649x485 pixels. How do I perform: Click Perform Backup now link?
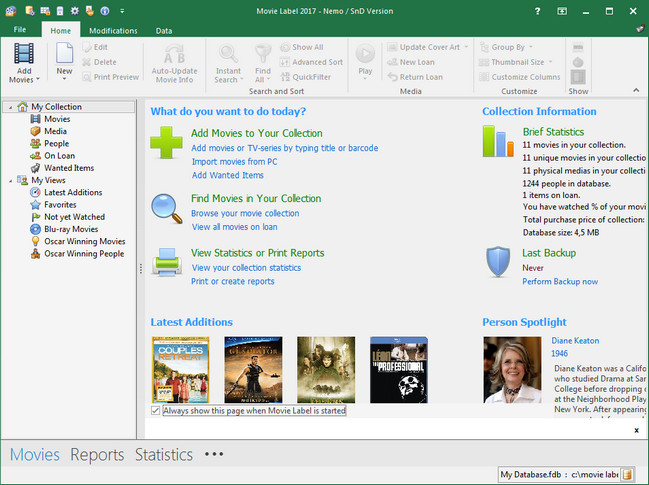point(560,281)
